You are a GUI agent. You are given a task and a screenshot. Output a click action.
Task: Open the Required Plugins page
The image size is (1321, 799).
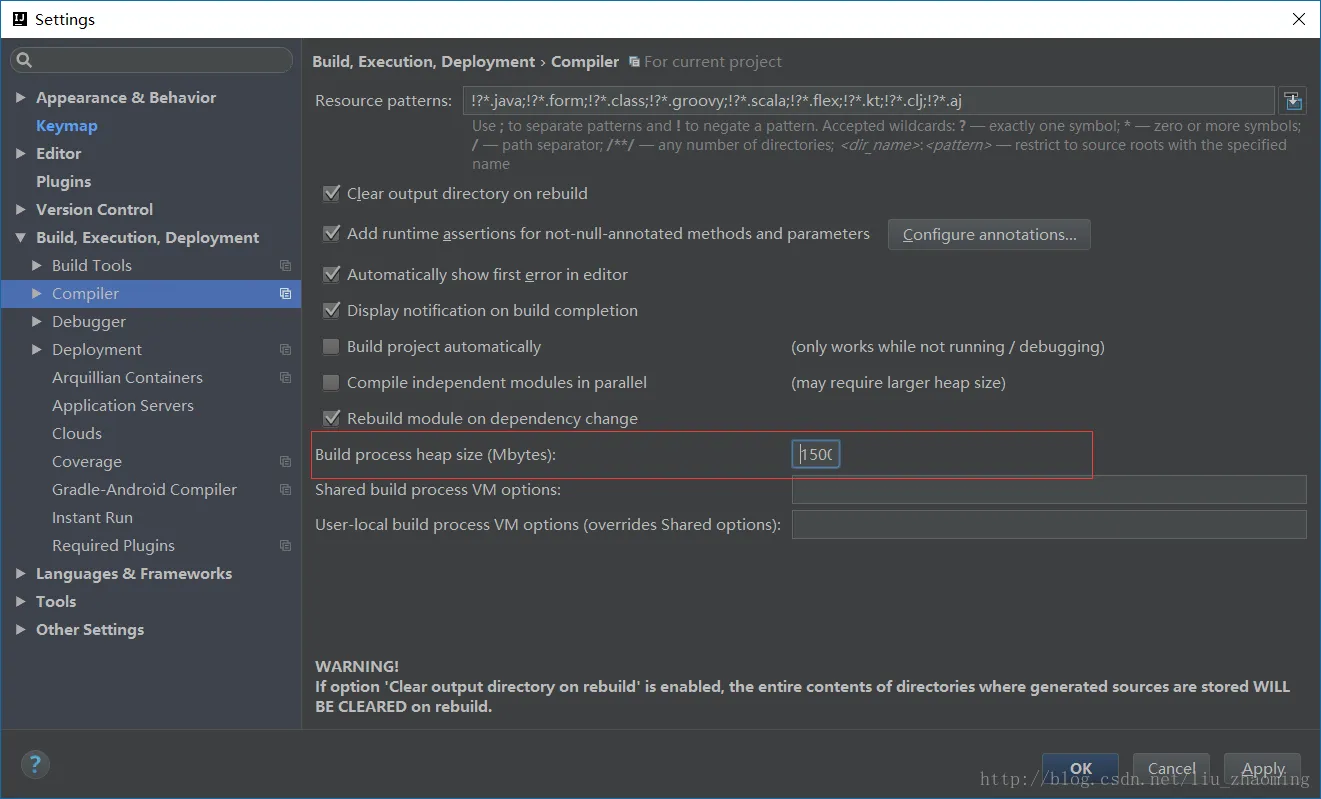113,546
